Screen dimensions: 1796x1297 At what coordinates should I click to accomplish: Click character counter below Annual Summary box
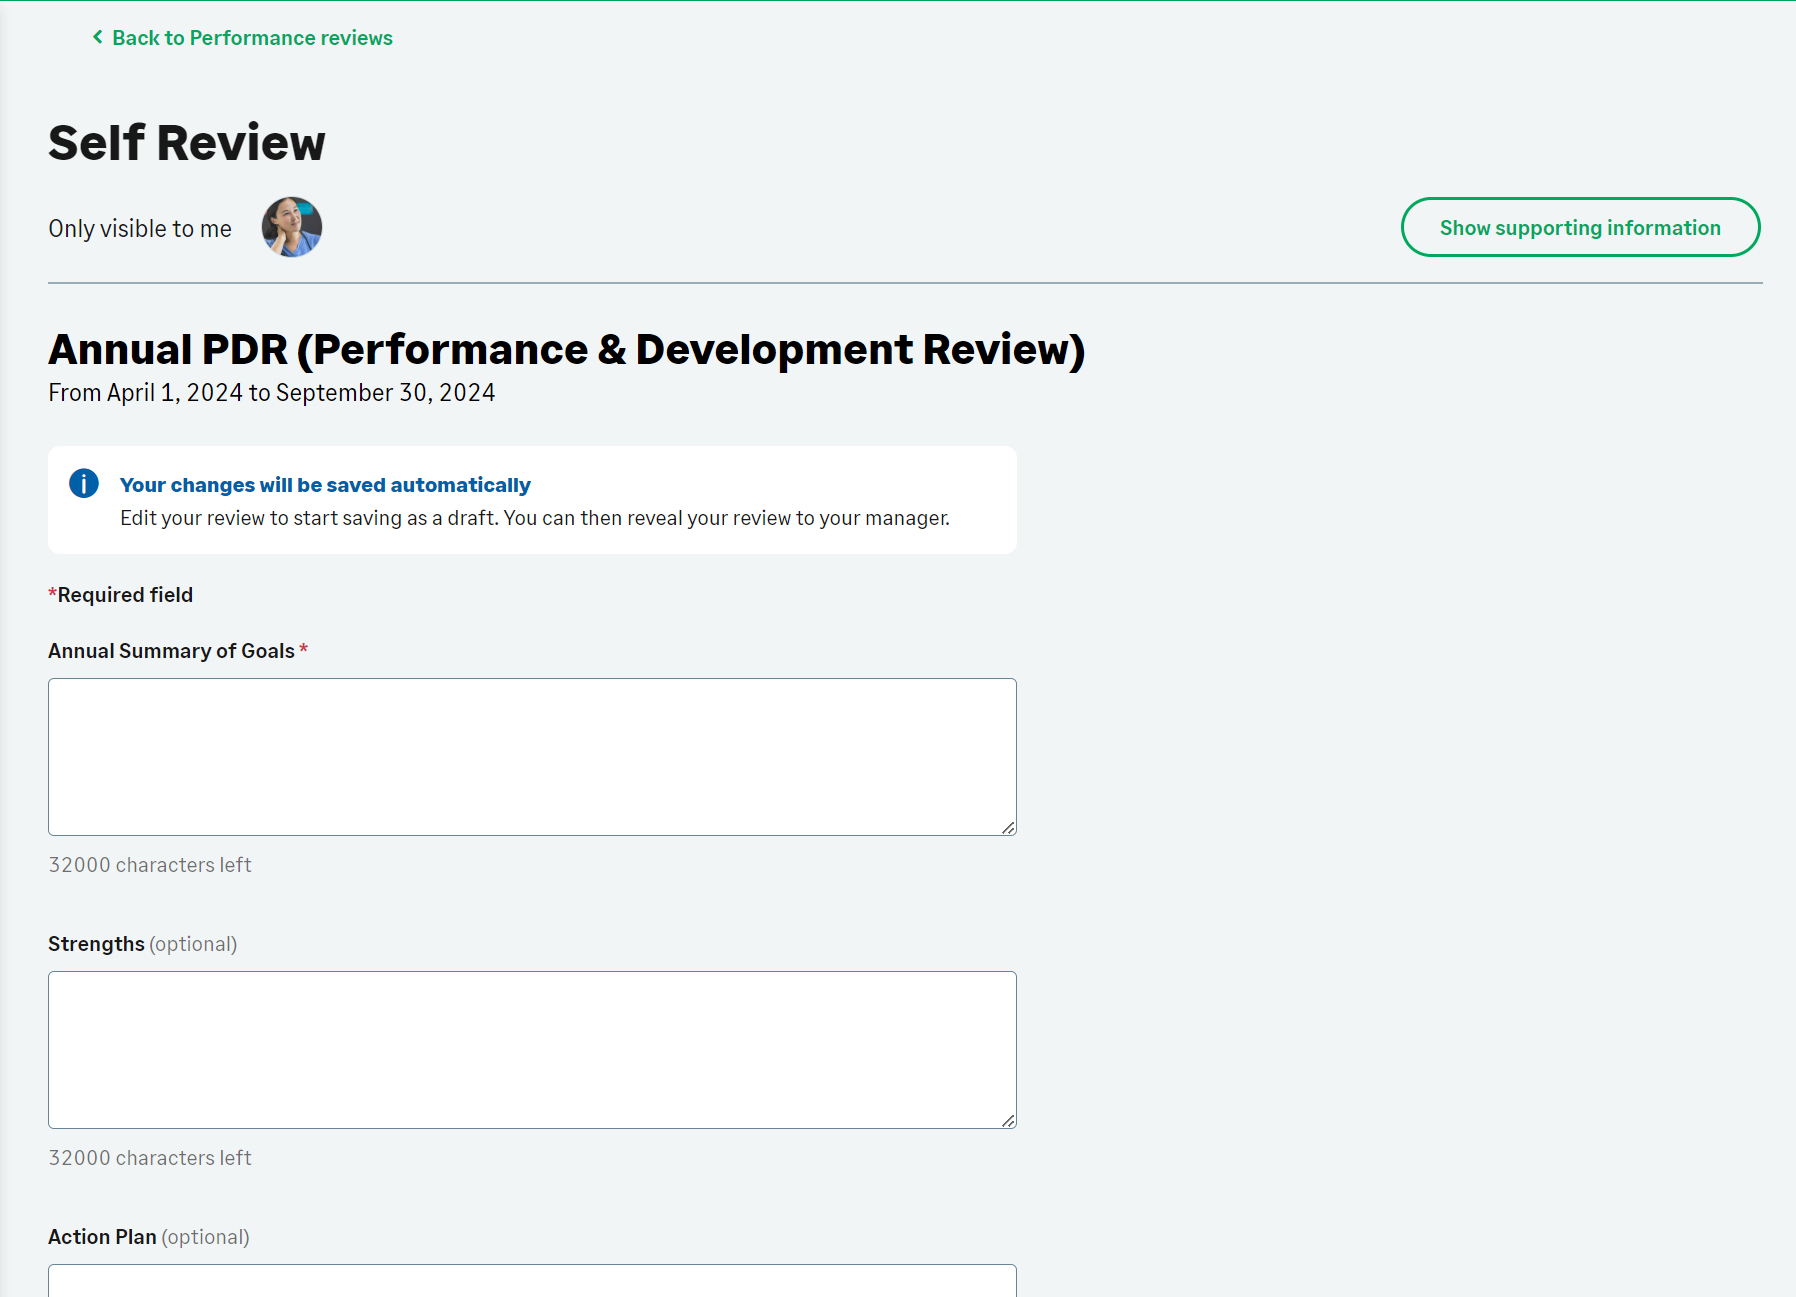150,865
